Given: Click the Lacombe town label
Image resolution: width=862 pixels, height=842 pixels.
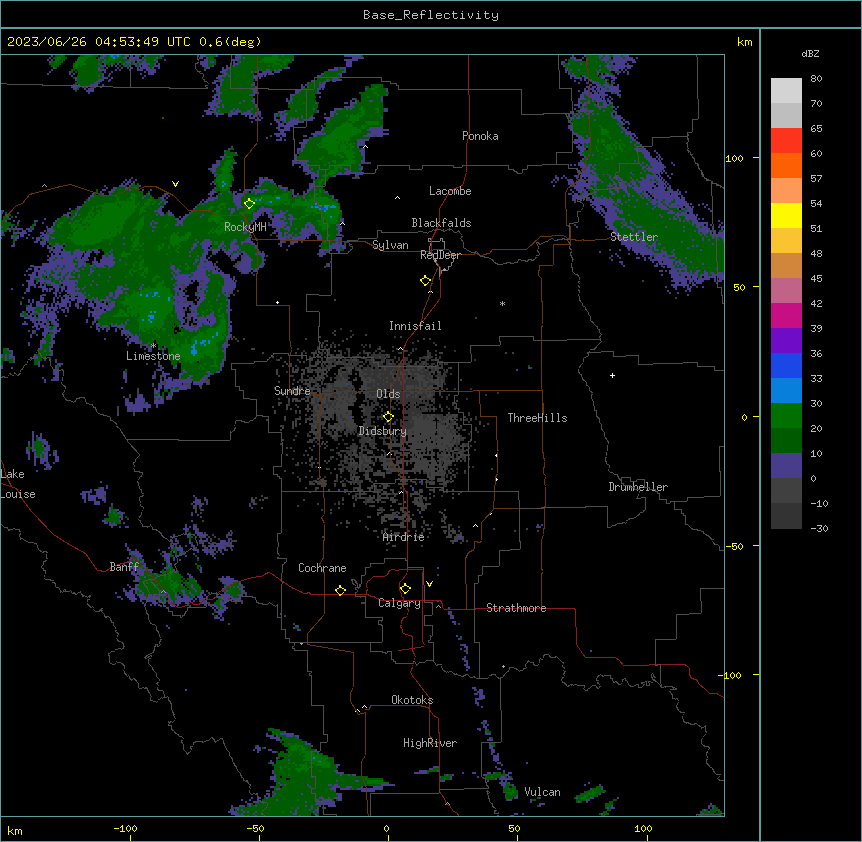Looking at the screenshot, I should point(450,191).
